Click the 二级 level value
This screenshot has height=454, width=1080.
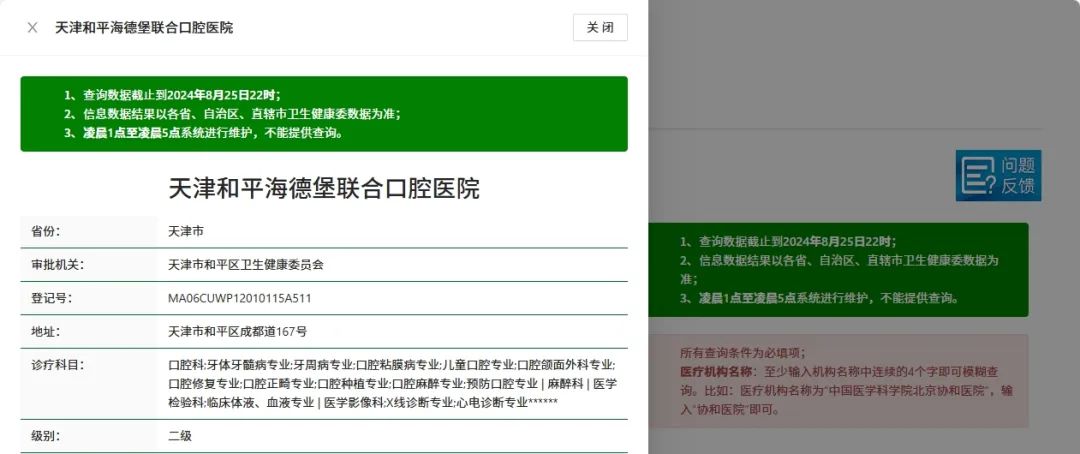click(x=180, y=436)
